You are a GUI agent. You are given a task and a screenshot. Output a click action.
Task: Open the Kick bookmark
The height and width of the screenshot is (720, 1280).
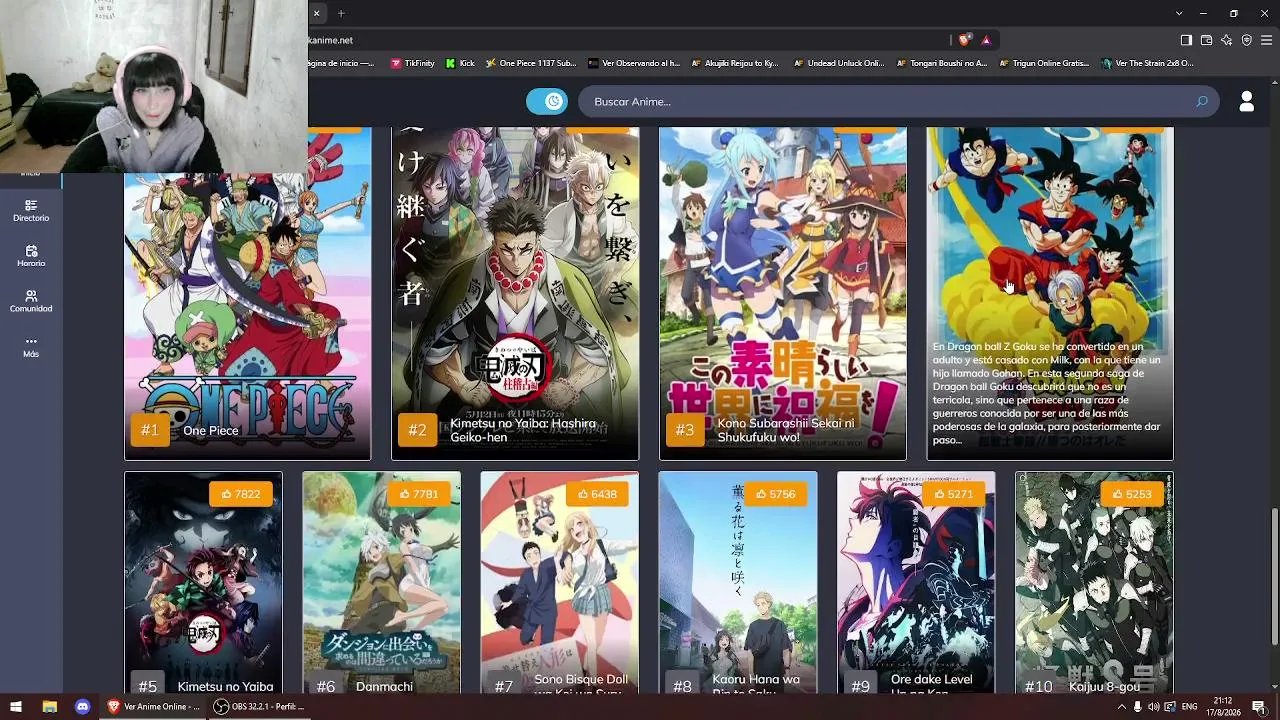coord(460,63)
